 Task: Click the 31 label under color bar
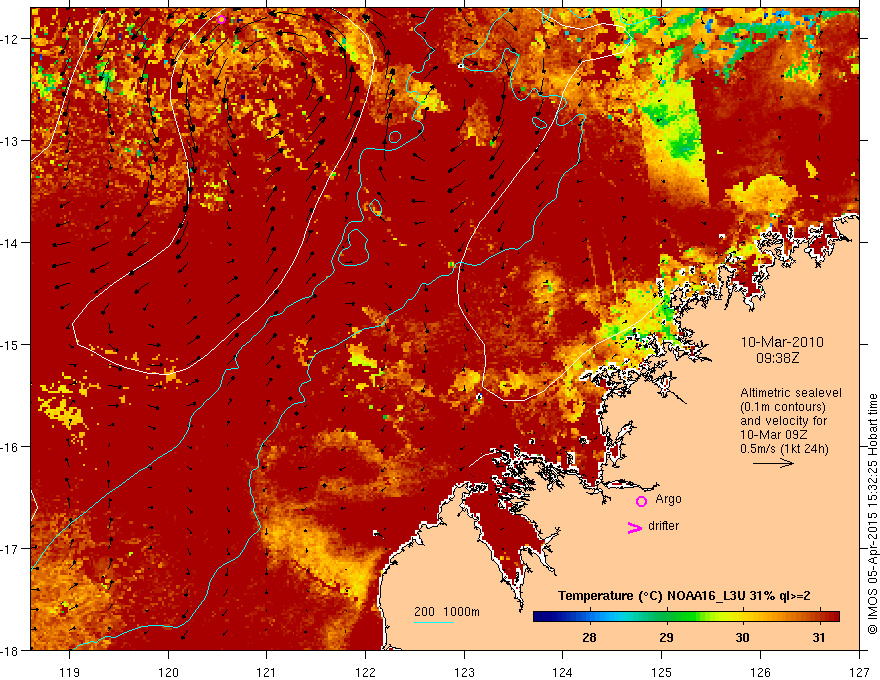pos(819,637)
